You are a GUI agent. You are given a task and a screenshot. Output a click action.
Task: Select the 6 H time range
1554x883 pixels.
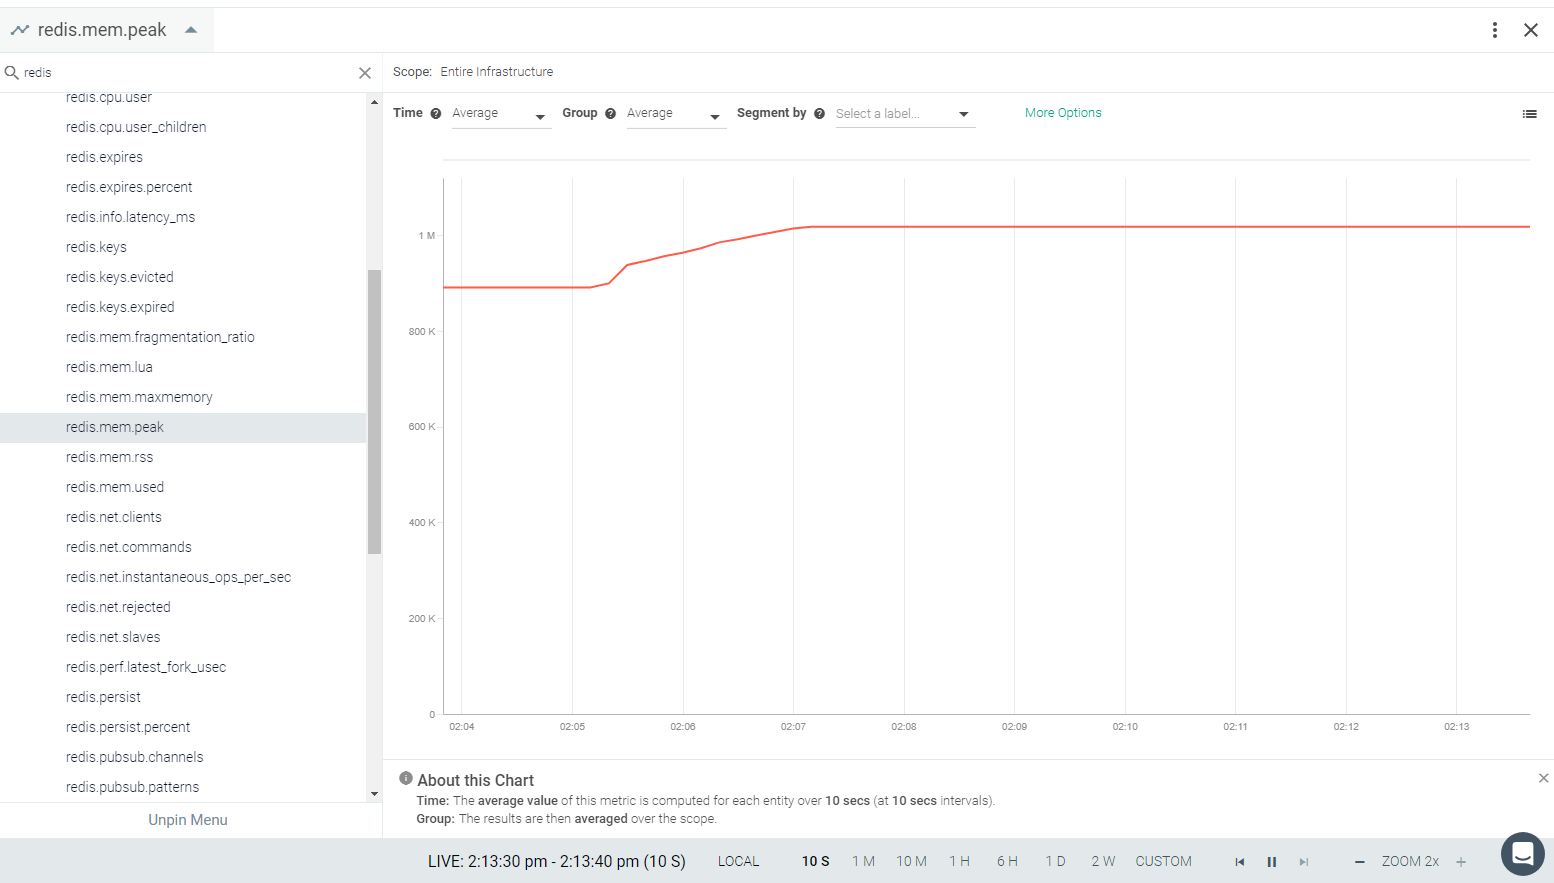tap(1007, 862)
